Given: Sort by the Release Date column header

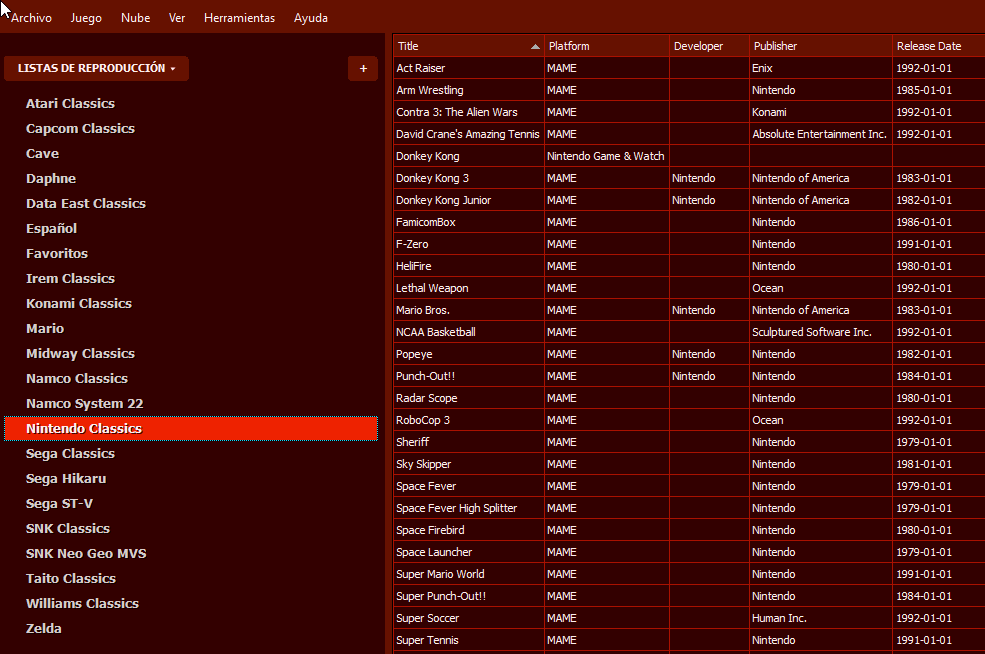Looking at the screenshot, I should (x=939, y=46).
